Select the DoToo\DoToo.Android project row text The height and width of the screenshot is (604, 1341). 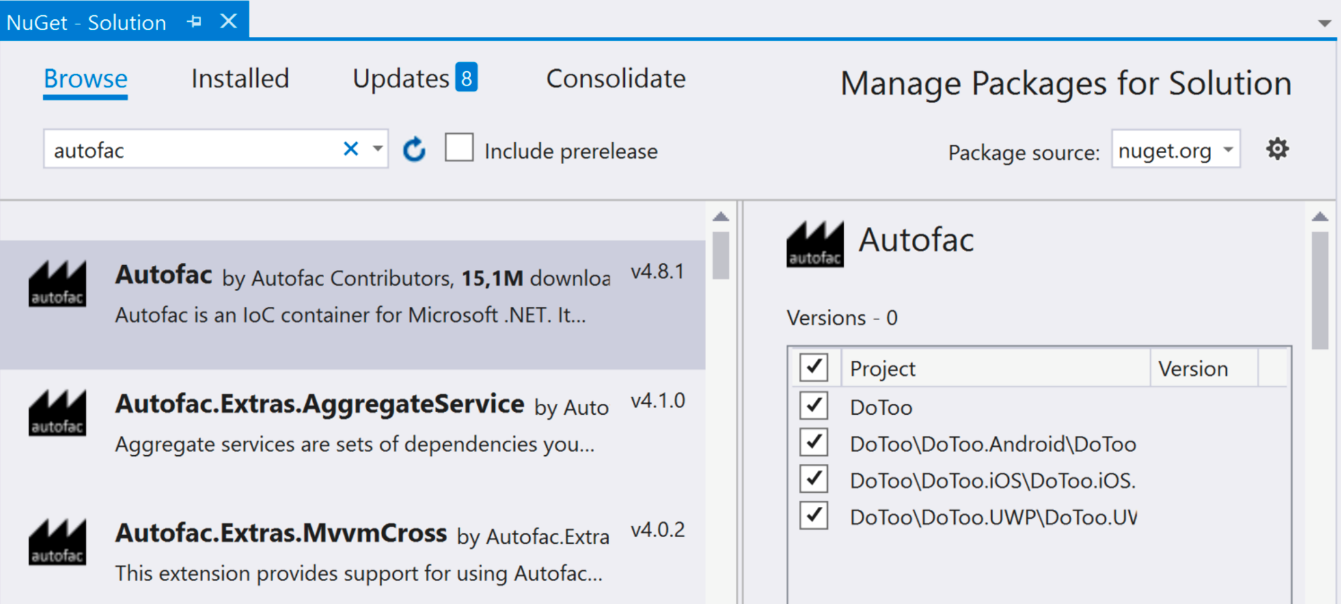(993, 444)
